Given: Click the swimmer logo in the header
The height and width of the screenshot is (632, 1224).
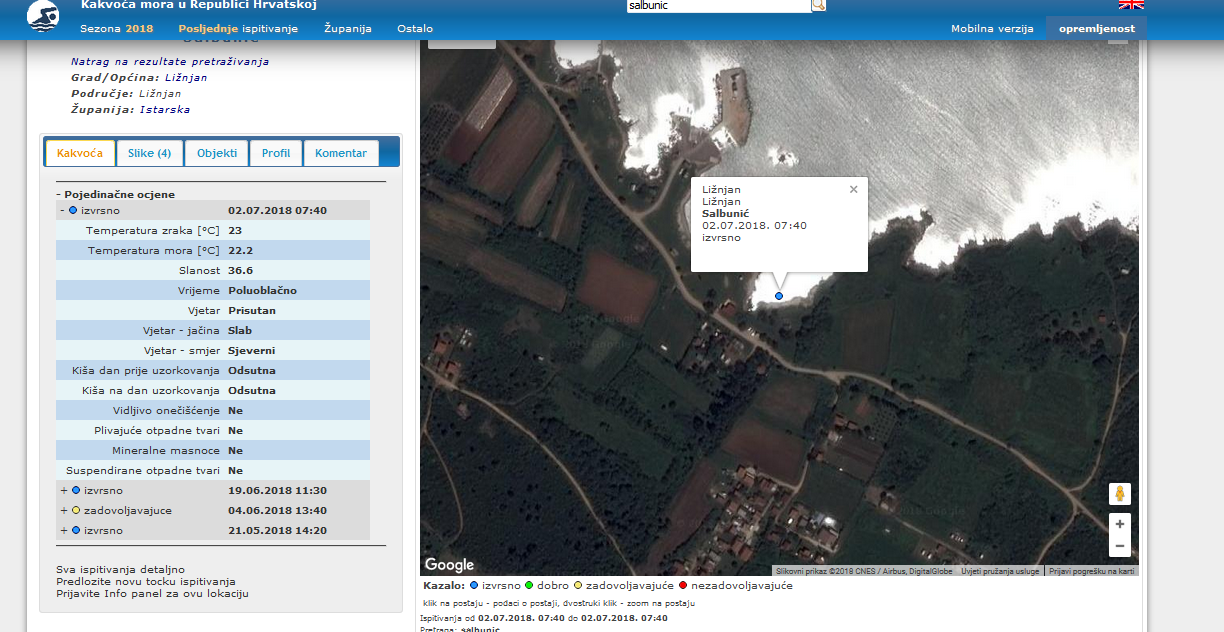Looking at the screenshot, I should [42, 15].
